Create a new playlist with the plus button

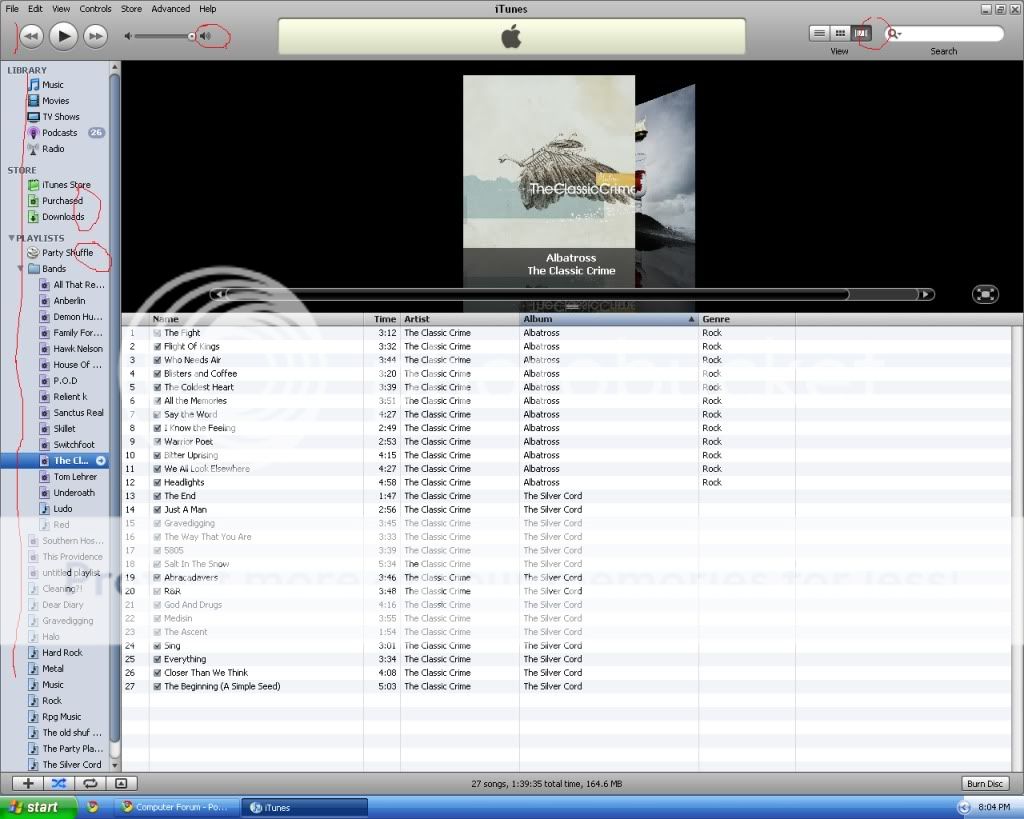[x=28, y=784]
